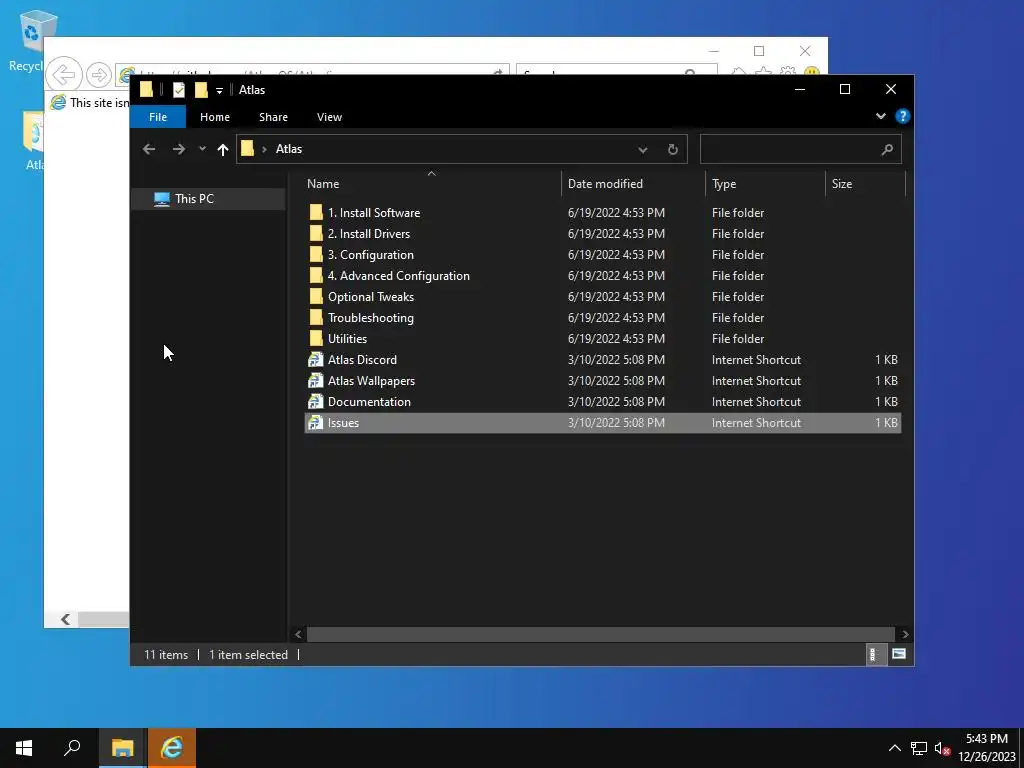Screen dimensions: 1024x768
Task: Click 'Internet Shortcut' type for Documentation
Action: [x=756, y=401]
